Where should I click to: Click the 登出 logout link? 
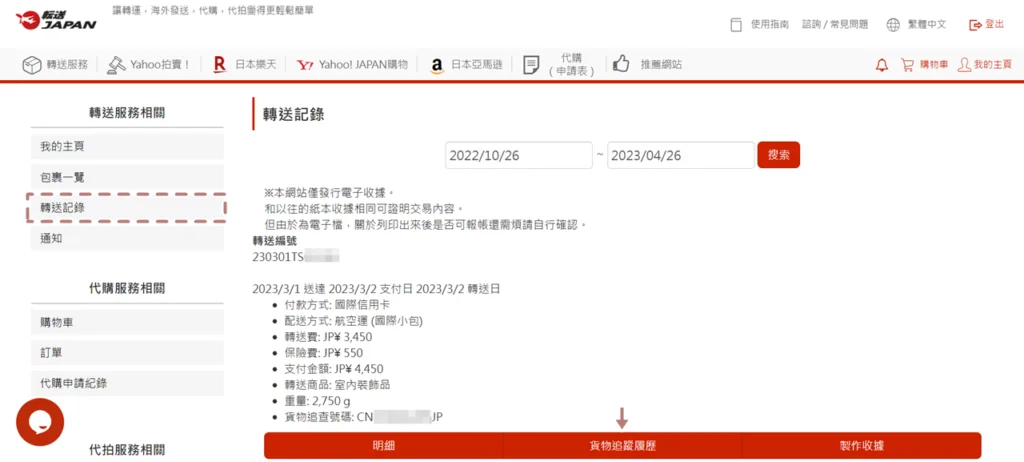click(995, 24)
